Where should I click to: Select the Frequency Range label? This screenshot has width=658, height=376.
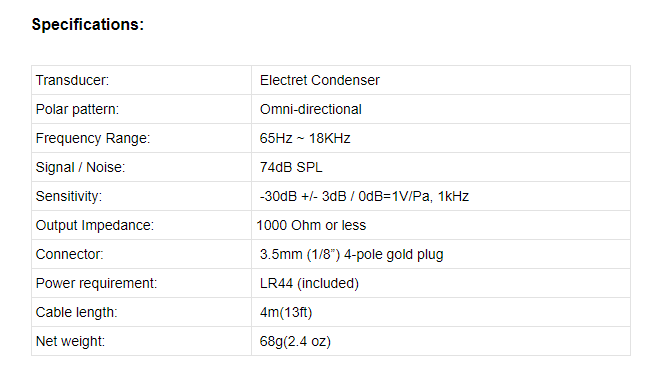coord(93,138)
